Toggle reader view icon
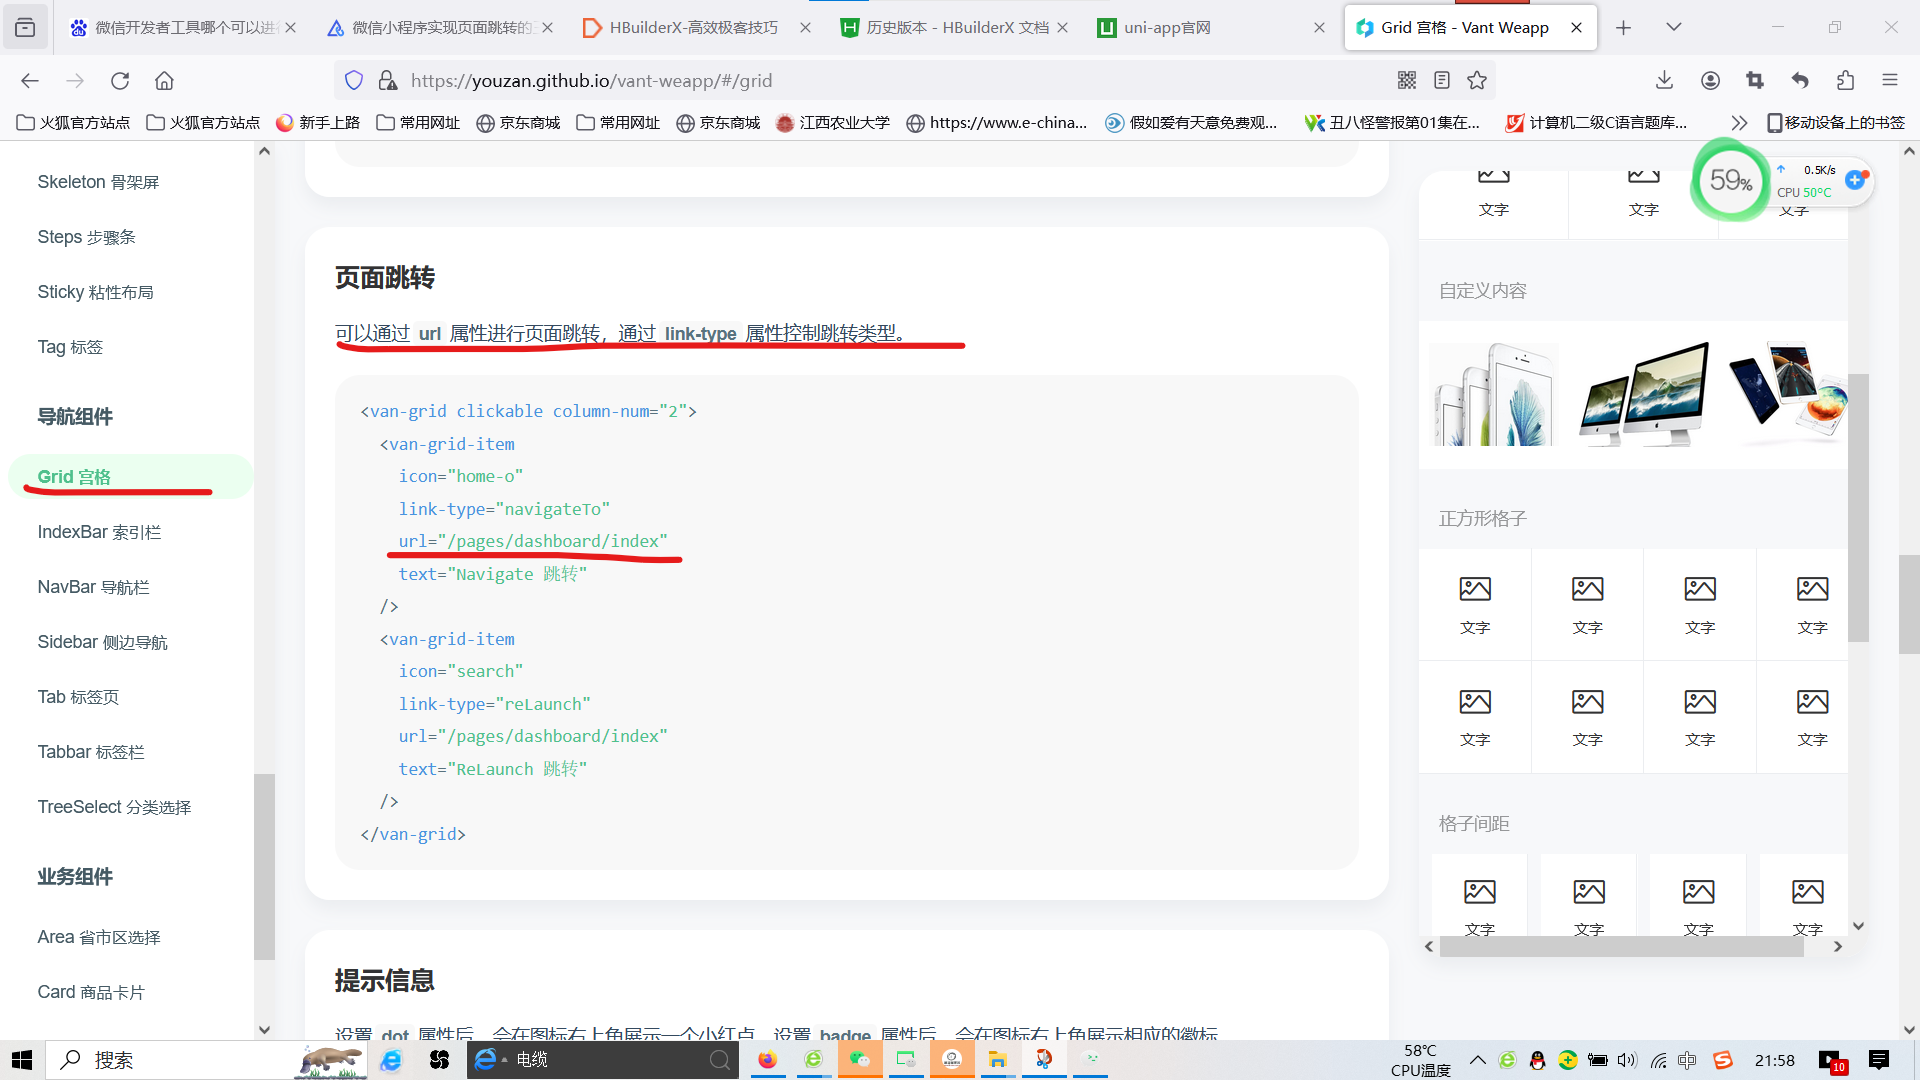This screenshot has height=1080, width=1920. tap(1442, 81)
